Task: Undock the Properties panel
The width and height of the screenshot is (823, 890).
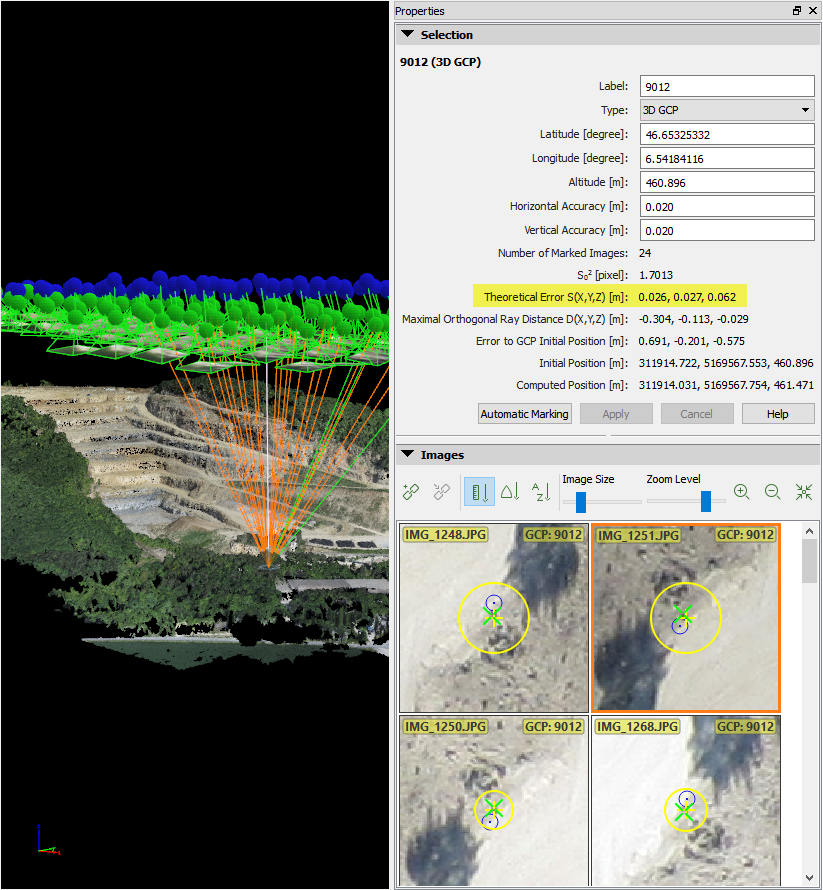Action: 797,11
